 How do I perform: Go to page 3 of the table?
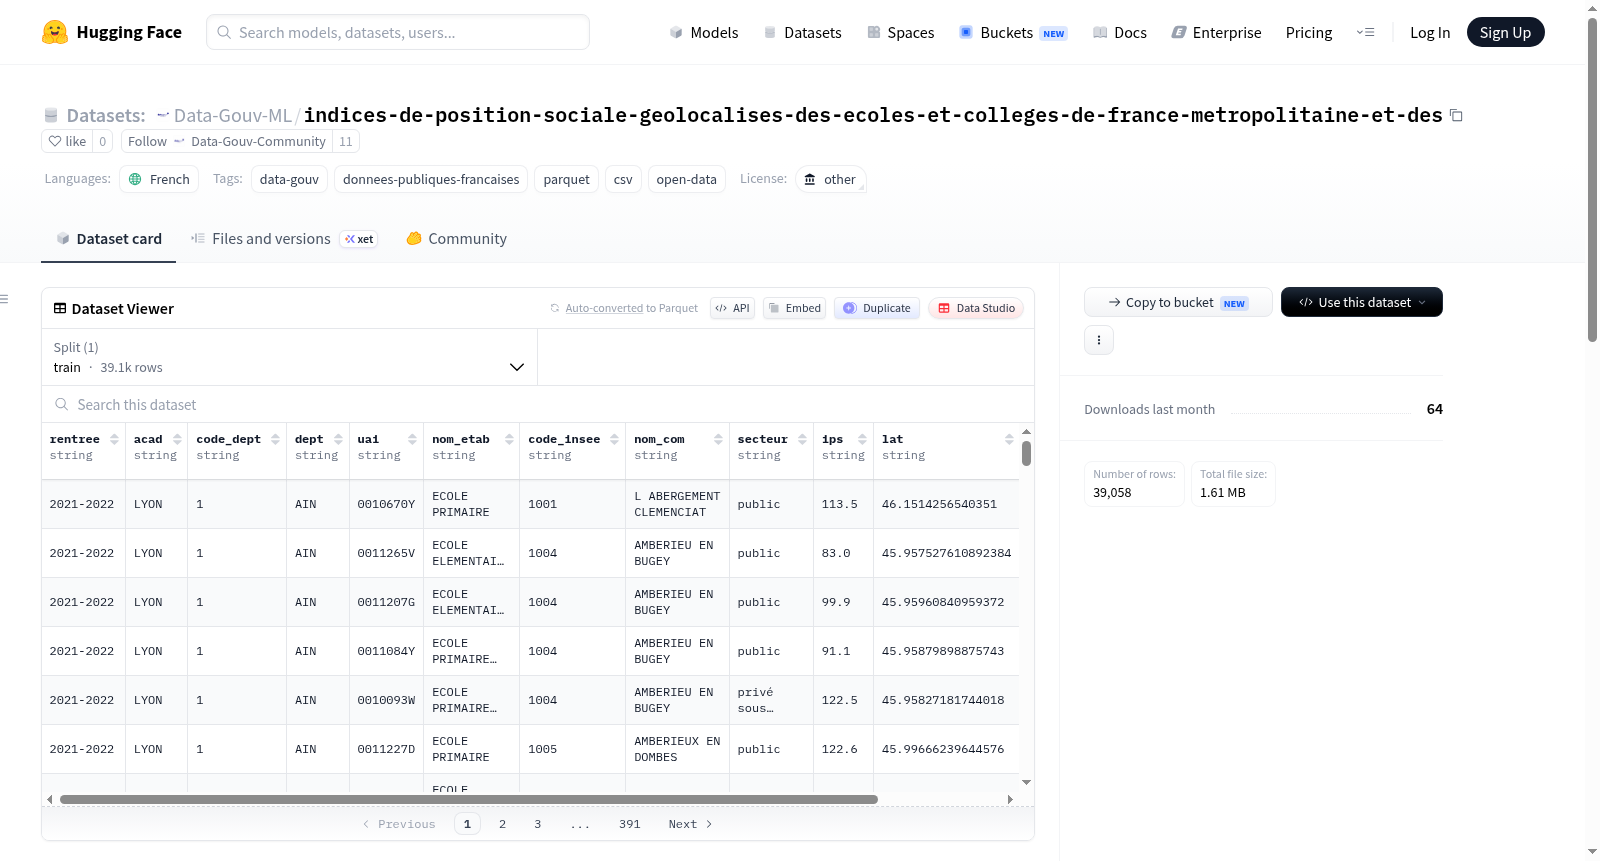(538, 824)
